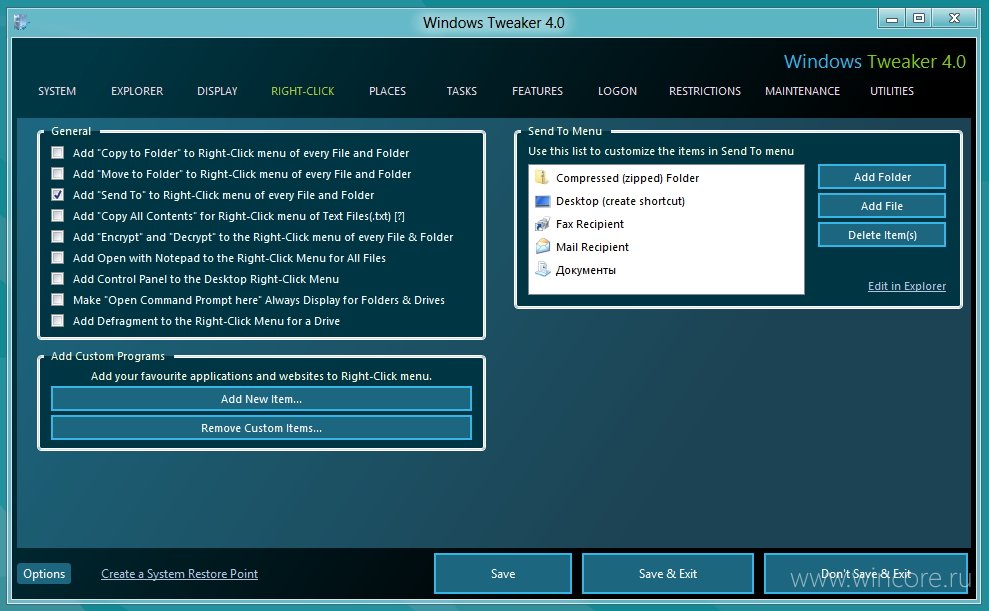Screen dimensions: 989x611
Task: Select the Compressed (zipped) Folder icon
Action: coord(542,178)
